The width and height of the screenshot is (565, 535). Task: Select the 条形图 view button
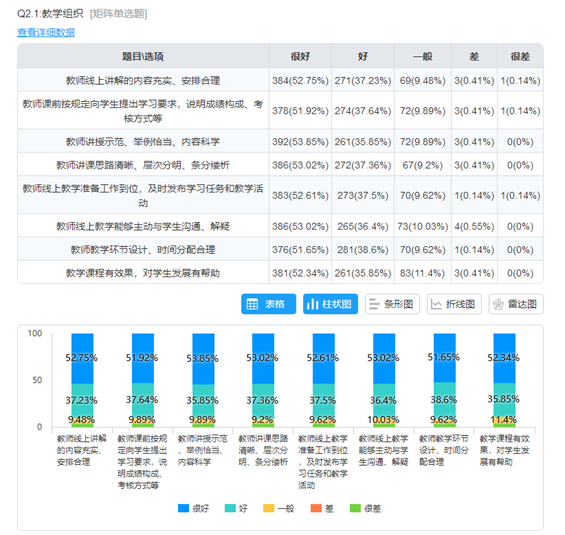coord(392,304)
